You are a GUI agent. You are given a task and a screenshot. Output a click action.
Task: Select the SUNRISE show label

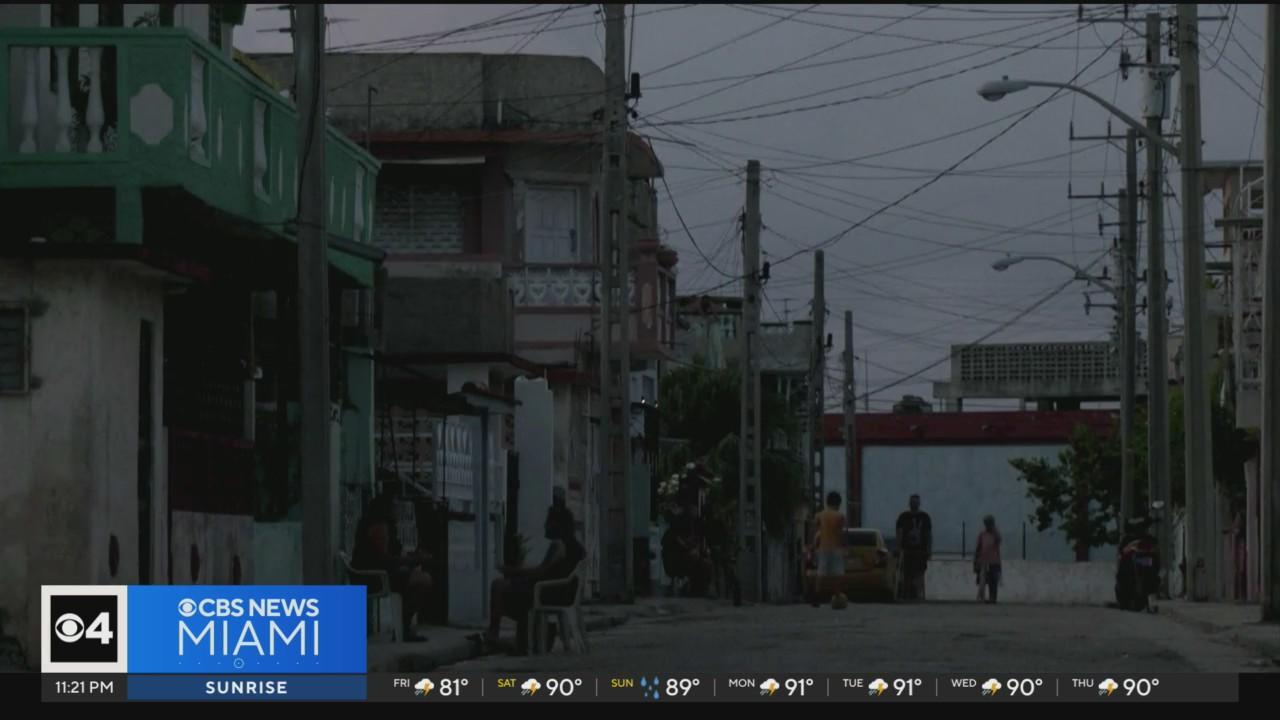246,687
